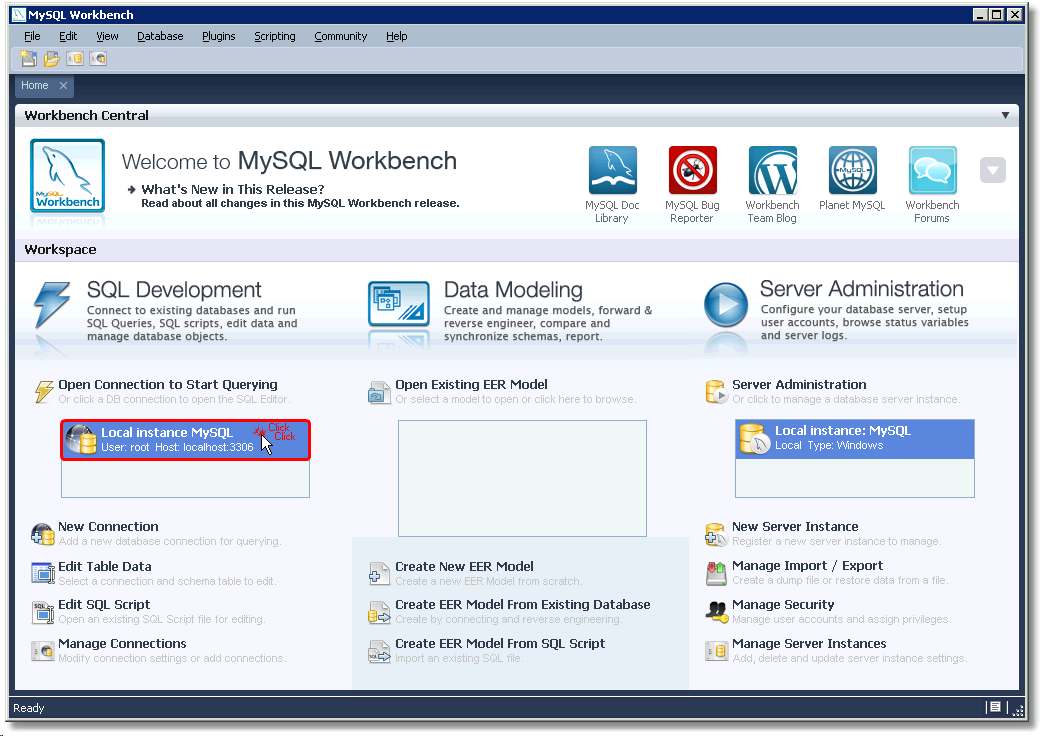Click the Manage Connections link
1040x736 pixels.
[122, 643]
